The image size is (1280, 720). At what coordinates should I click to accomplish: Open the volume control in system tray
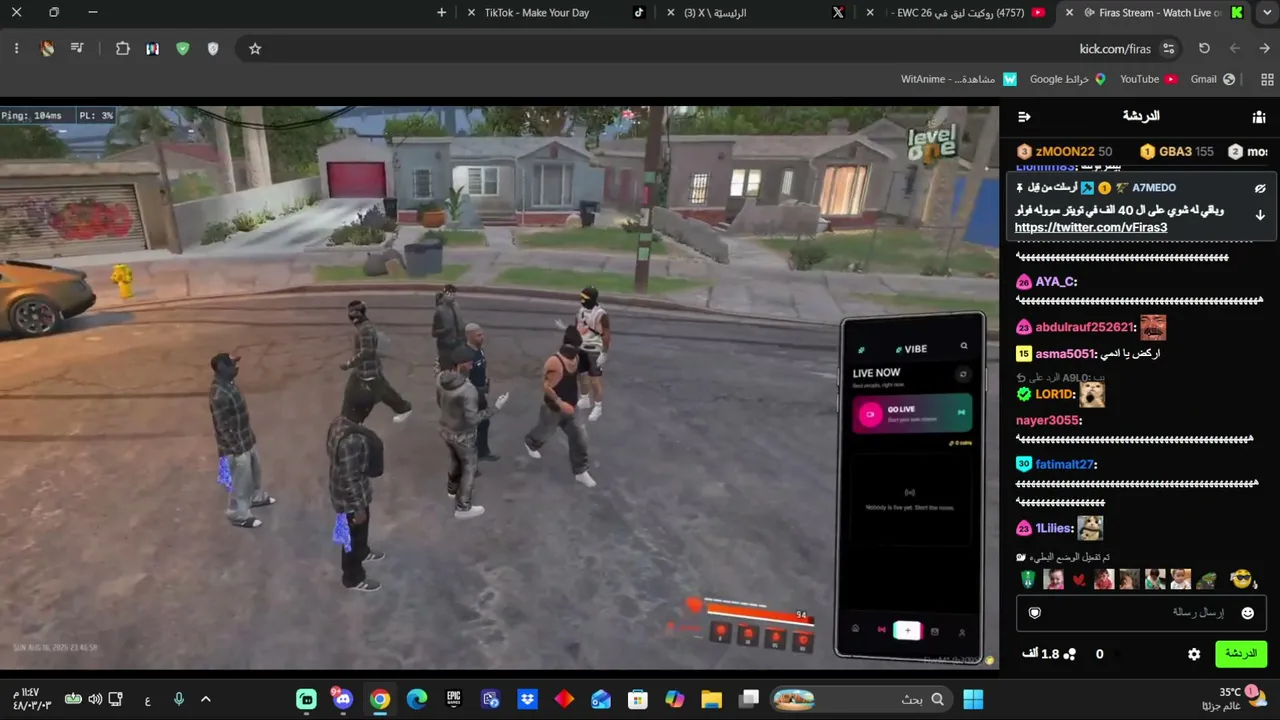[95, 699]
